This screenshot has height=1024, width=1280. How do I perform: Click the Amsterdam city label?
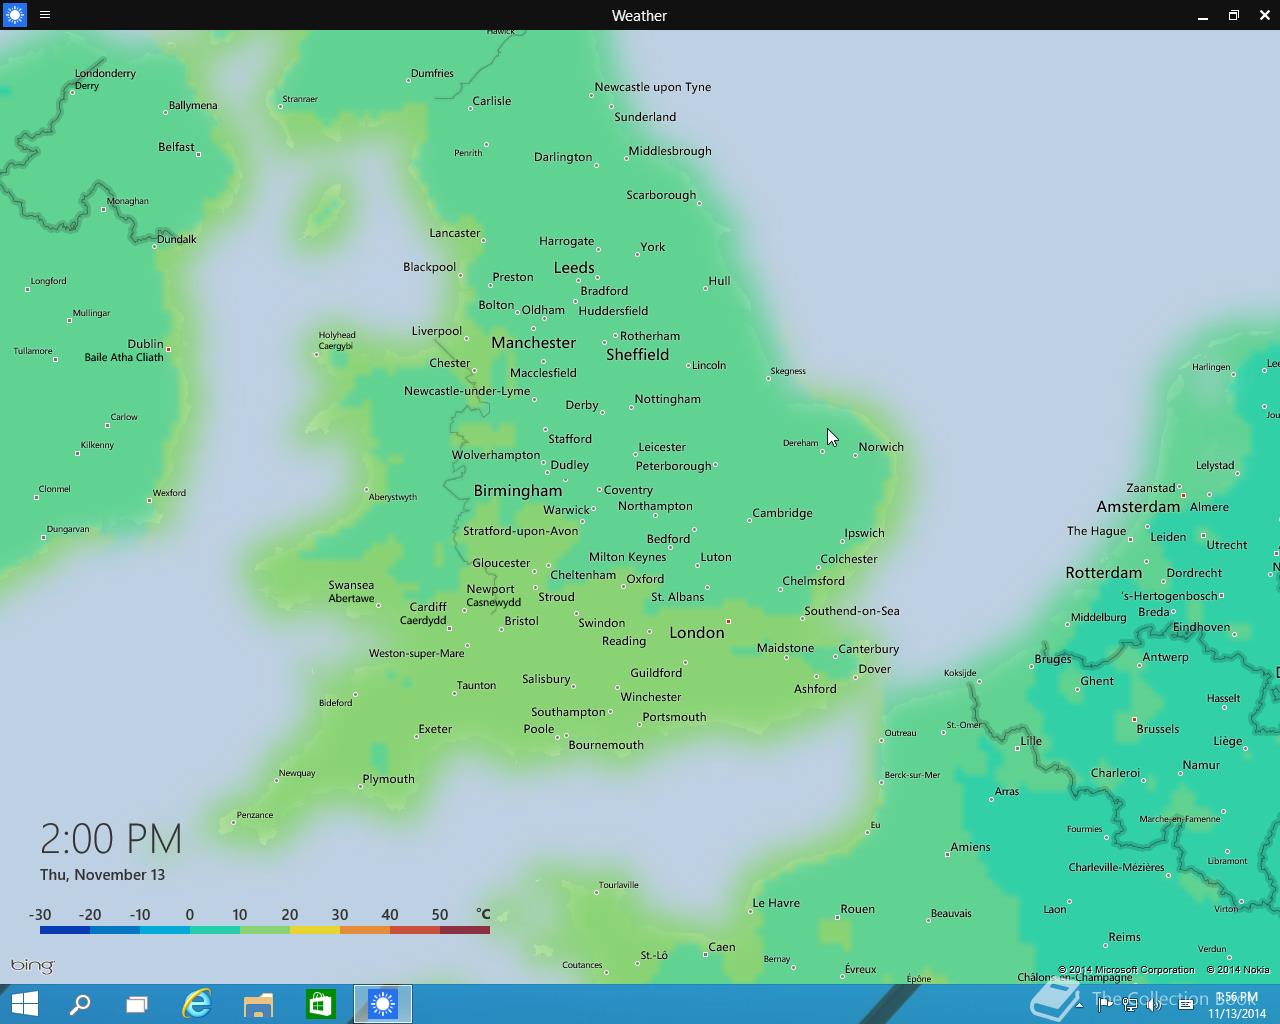pyautogui.click(x=1138, y=507)
